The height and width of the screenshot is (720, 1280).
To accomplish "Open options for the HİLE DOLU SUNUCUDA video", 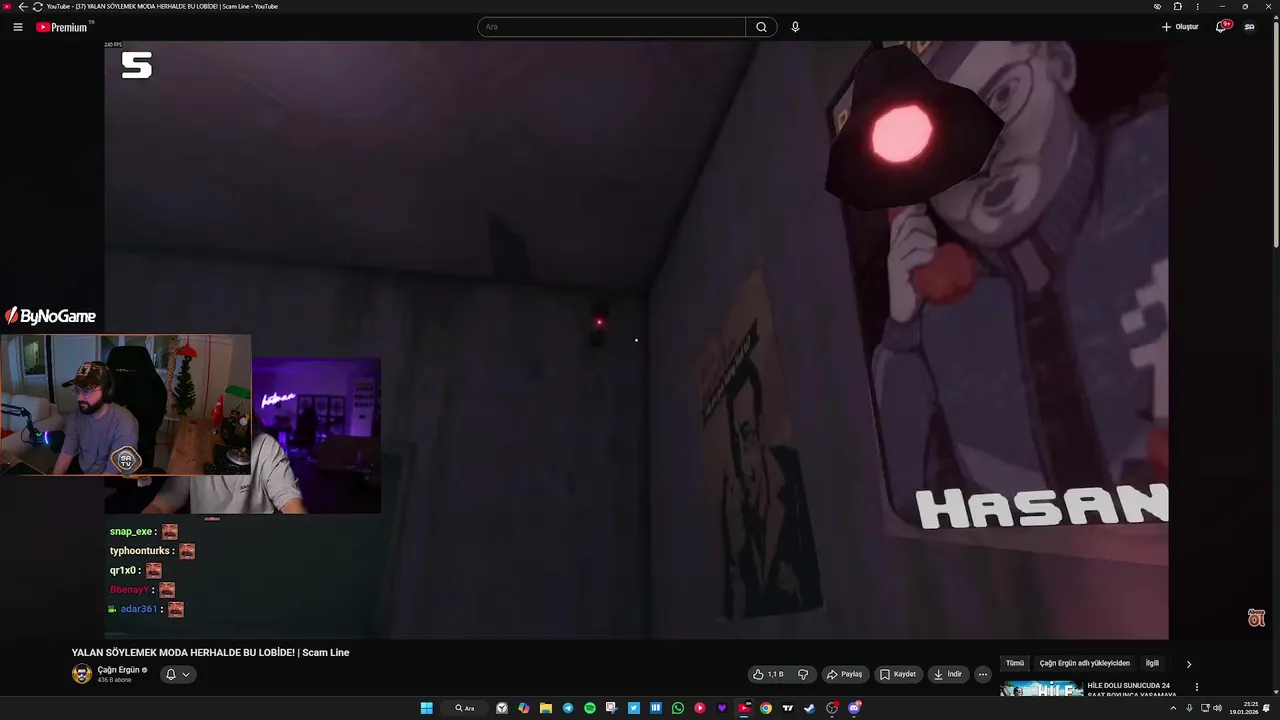I will (1196, 687).
